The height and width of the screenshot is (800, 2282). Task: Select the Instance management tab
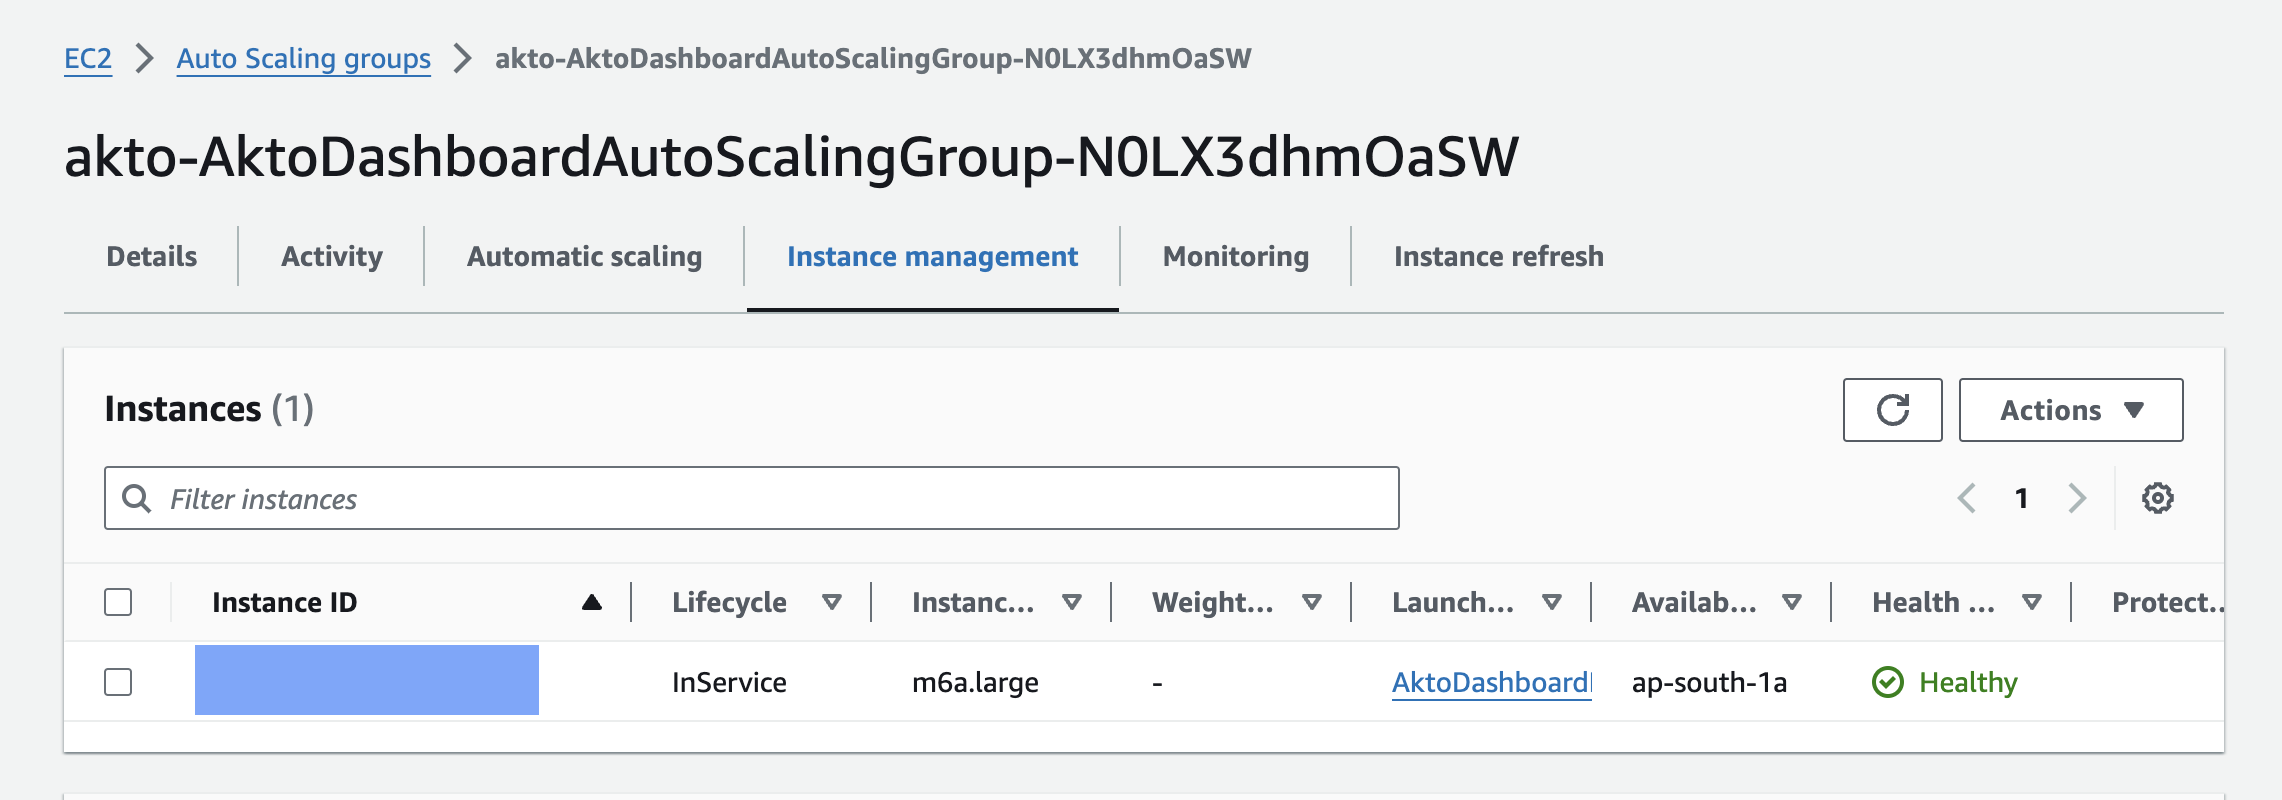(932, 257)
